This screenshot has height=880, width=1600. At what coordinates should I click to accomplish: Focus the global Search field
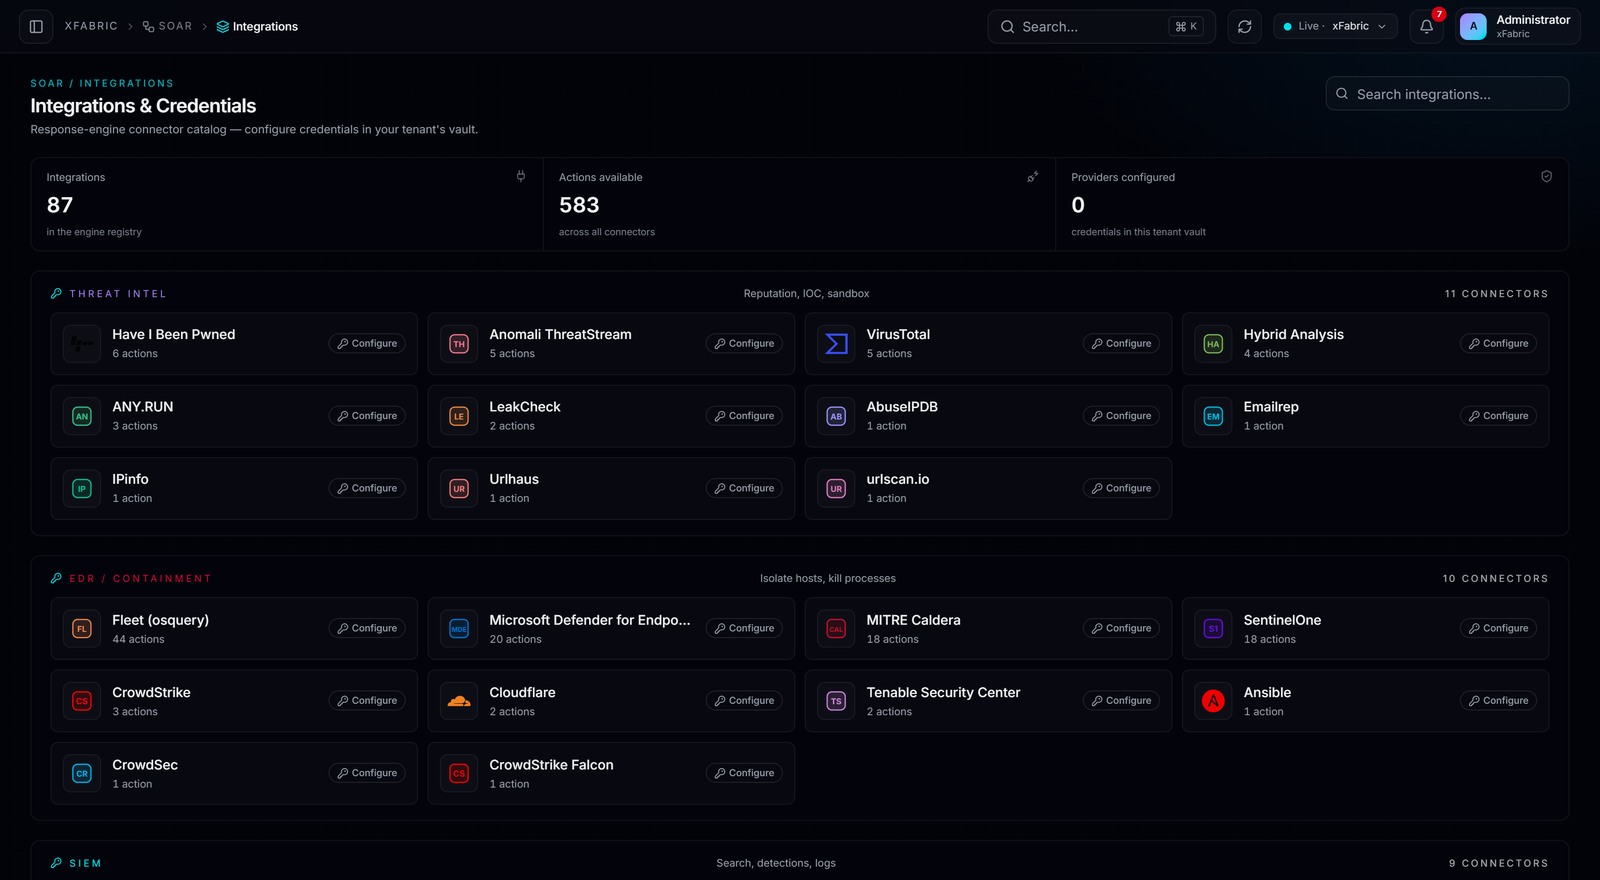pos(1101,27)
